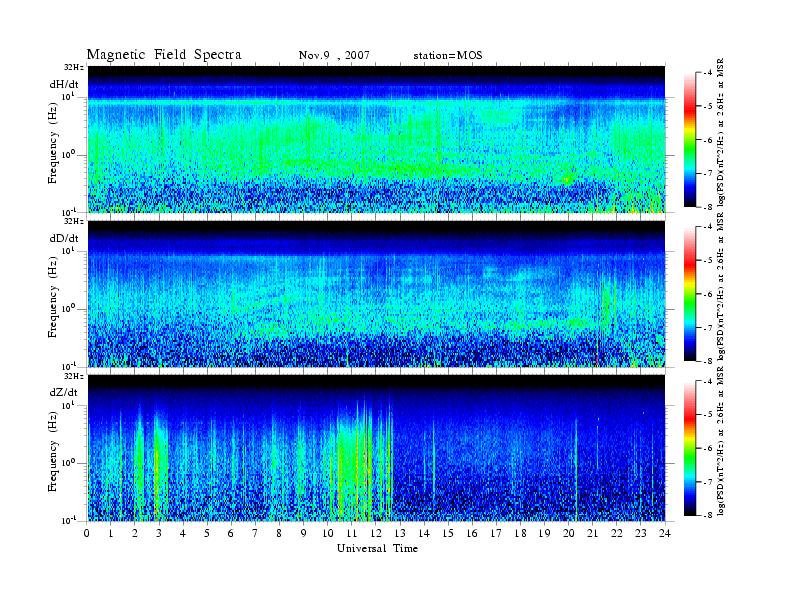
Task: Click hour tick label "12" on the time axis
Action: coord(376,534)
